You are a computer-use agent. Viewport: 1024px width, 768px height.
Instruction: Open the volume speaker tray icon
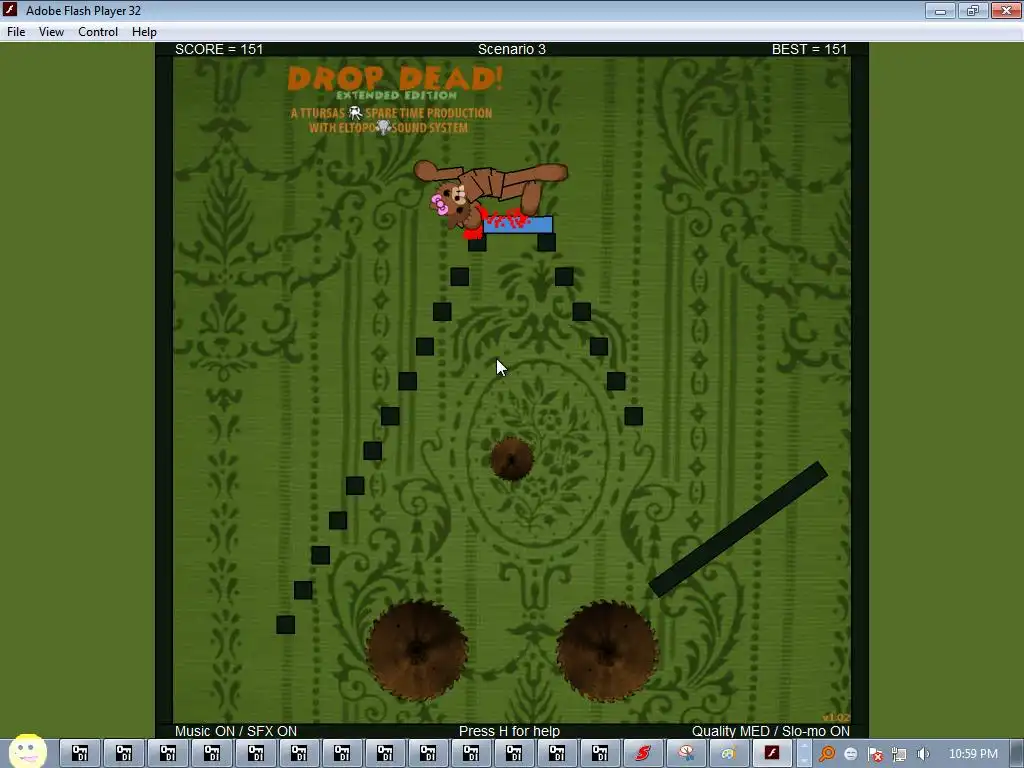tap(923, 754)
